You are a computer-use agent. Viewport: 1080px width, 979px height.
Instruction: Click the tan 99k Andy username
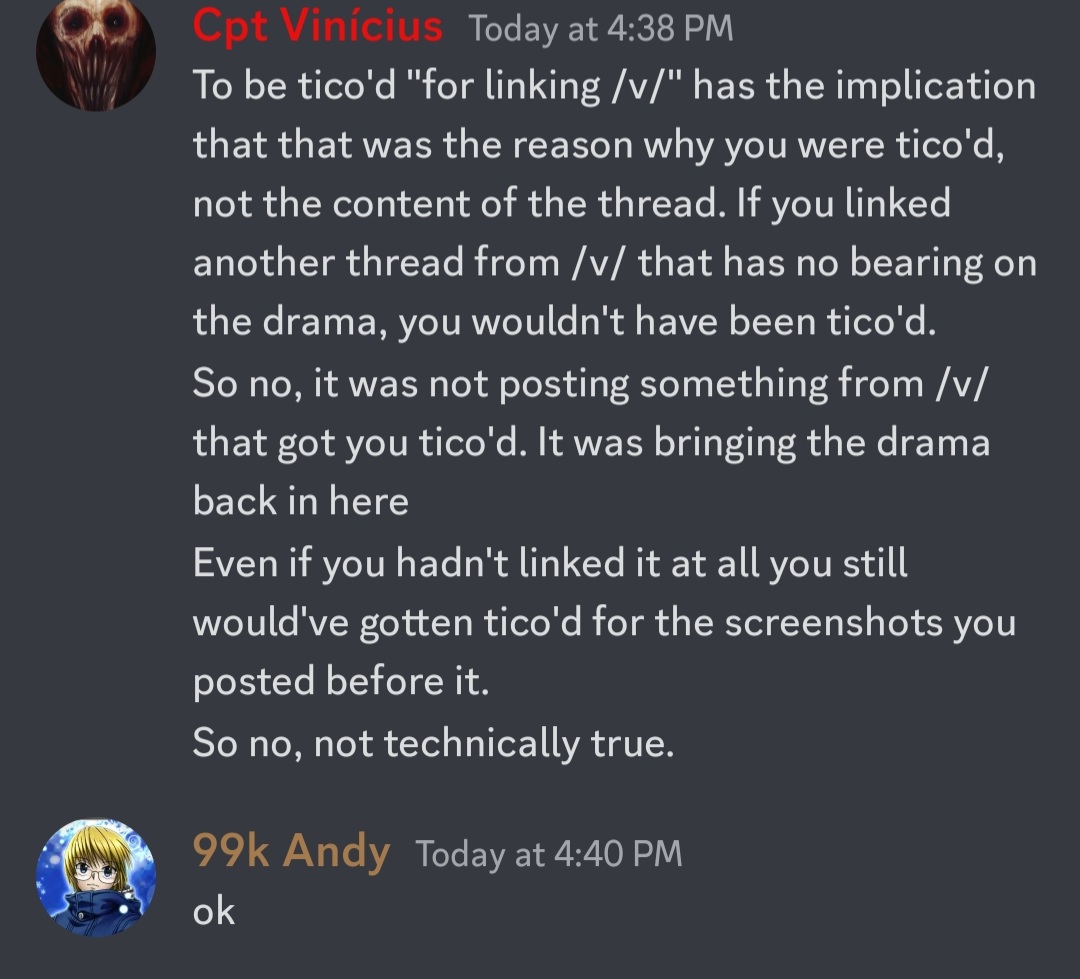click(x=291, y=851)
